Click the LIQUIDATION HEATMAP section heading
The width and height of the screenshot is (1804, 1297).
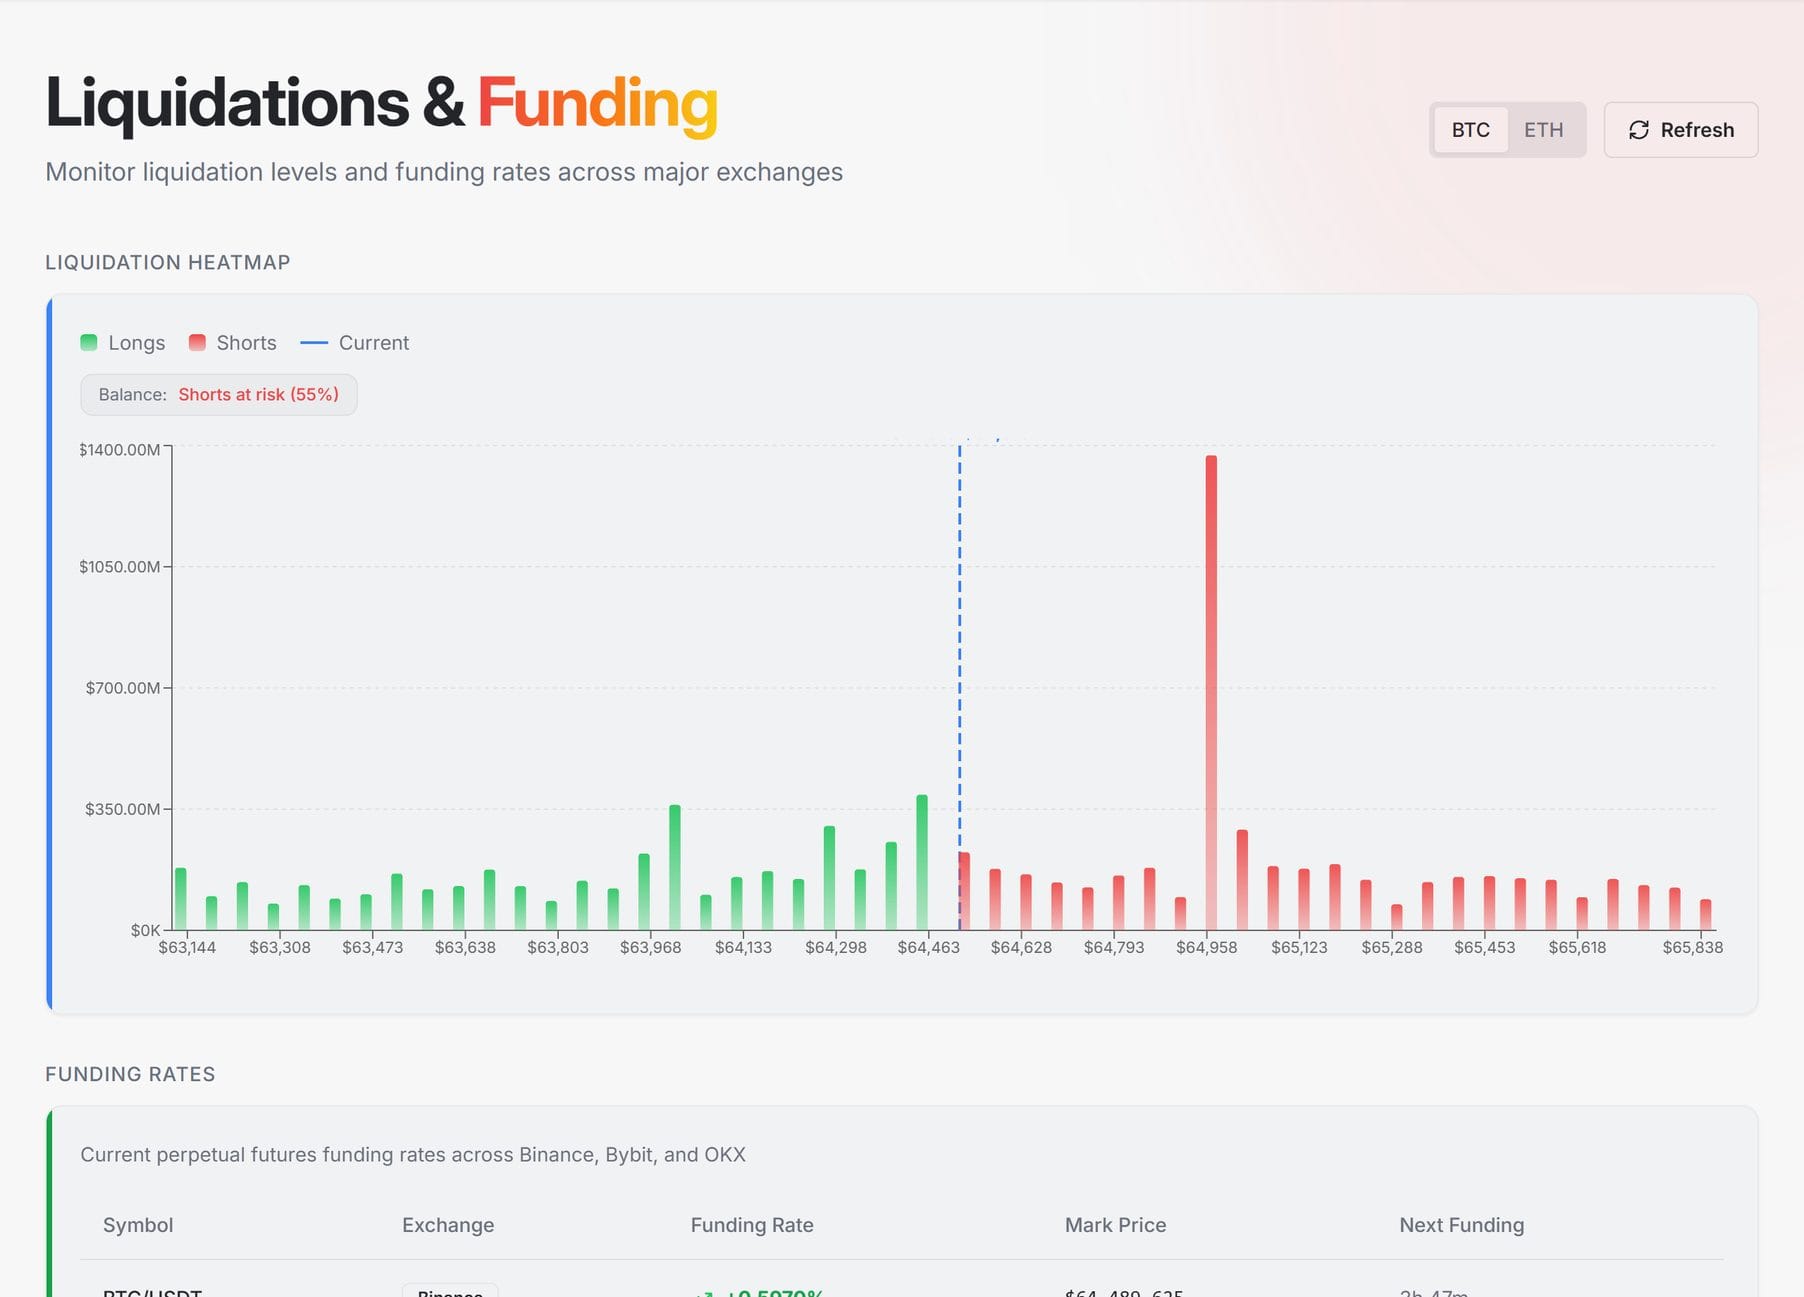click(x=168, y=262)
